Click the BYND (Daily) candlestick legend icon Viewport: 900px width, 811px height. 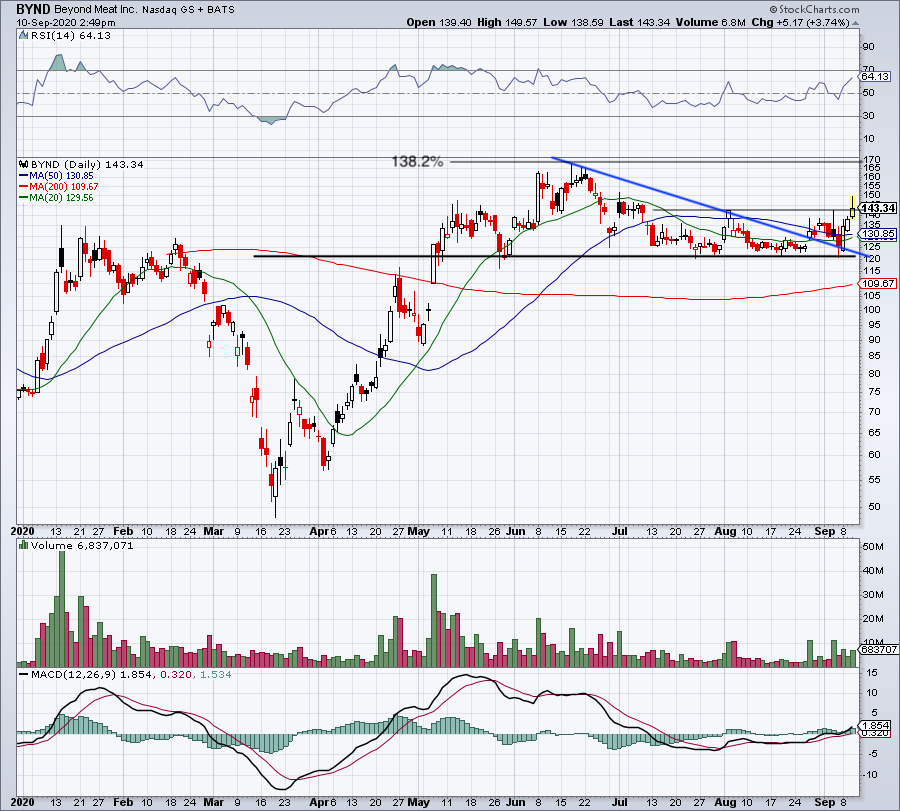point(24,164)
